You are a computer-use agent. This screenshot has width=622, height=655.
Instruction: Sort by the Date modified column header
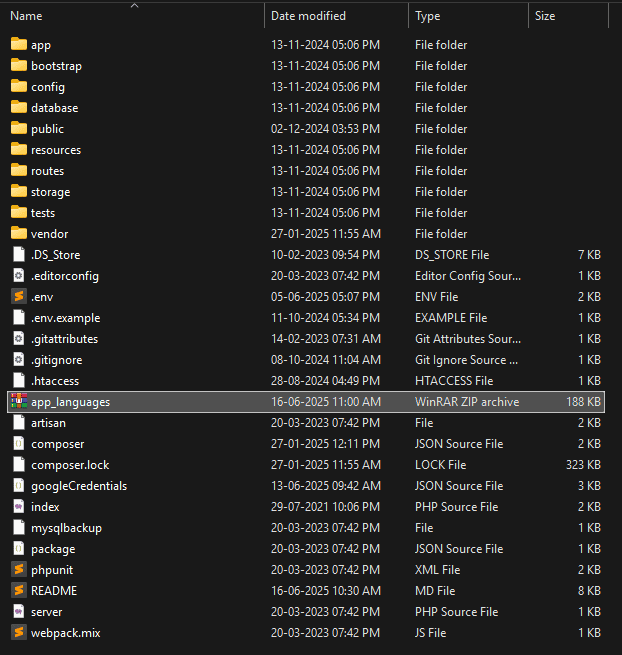coord(308,16)
